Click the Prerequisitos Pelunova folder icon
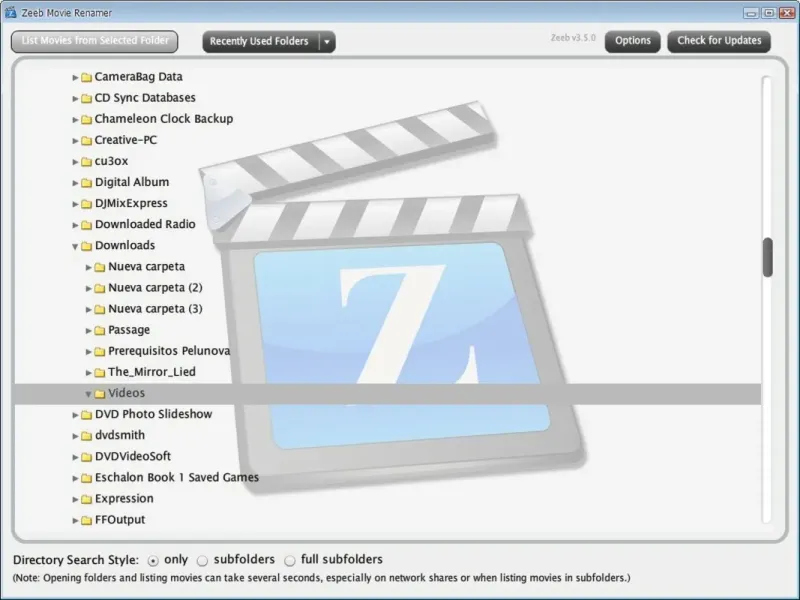The width and height of the screenshot is (800, 600). [x=99, y=352]
